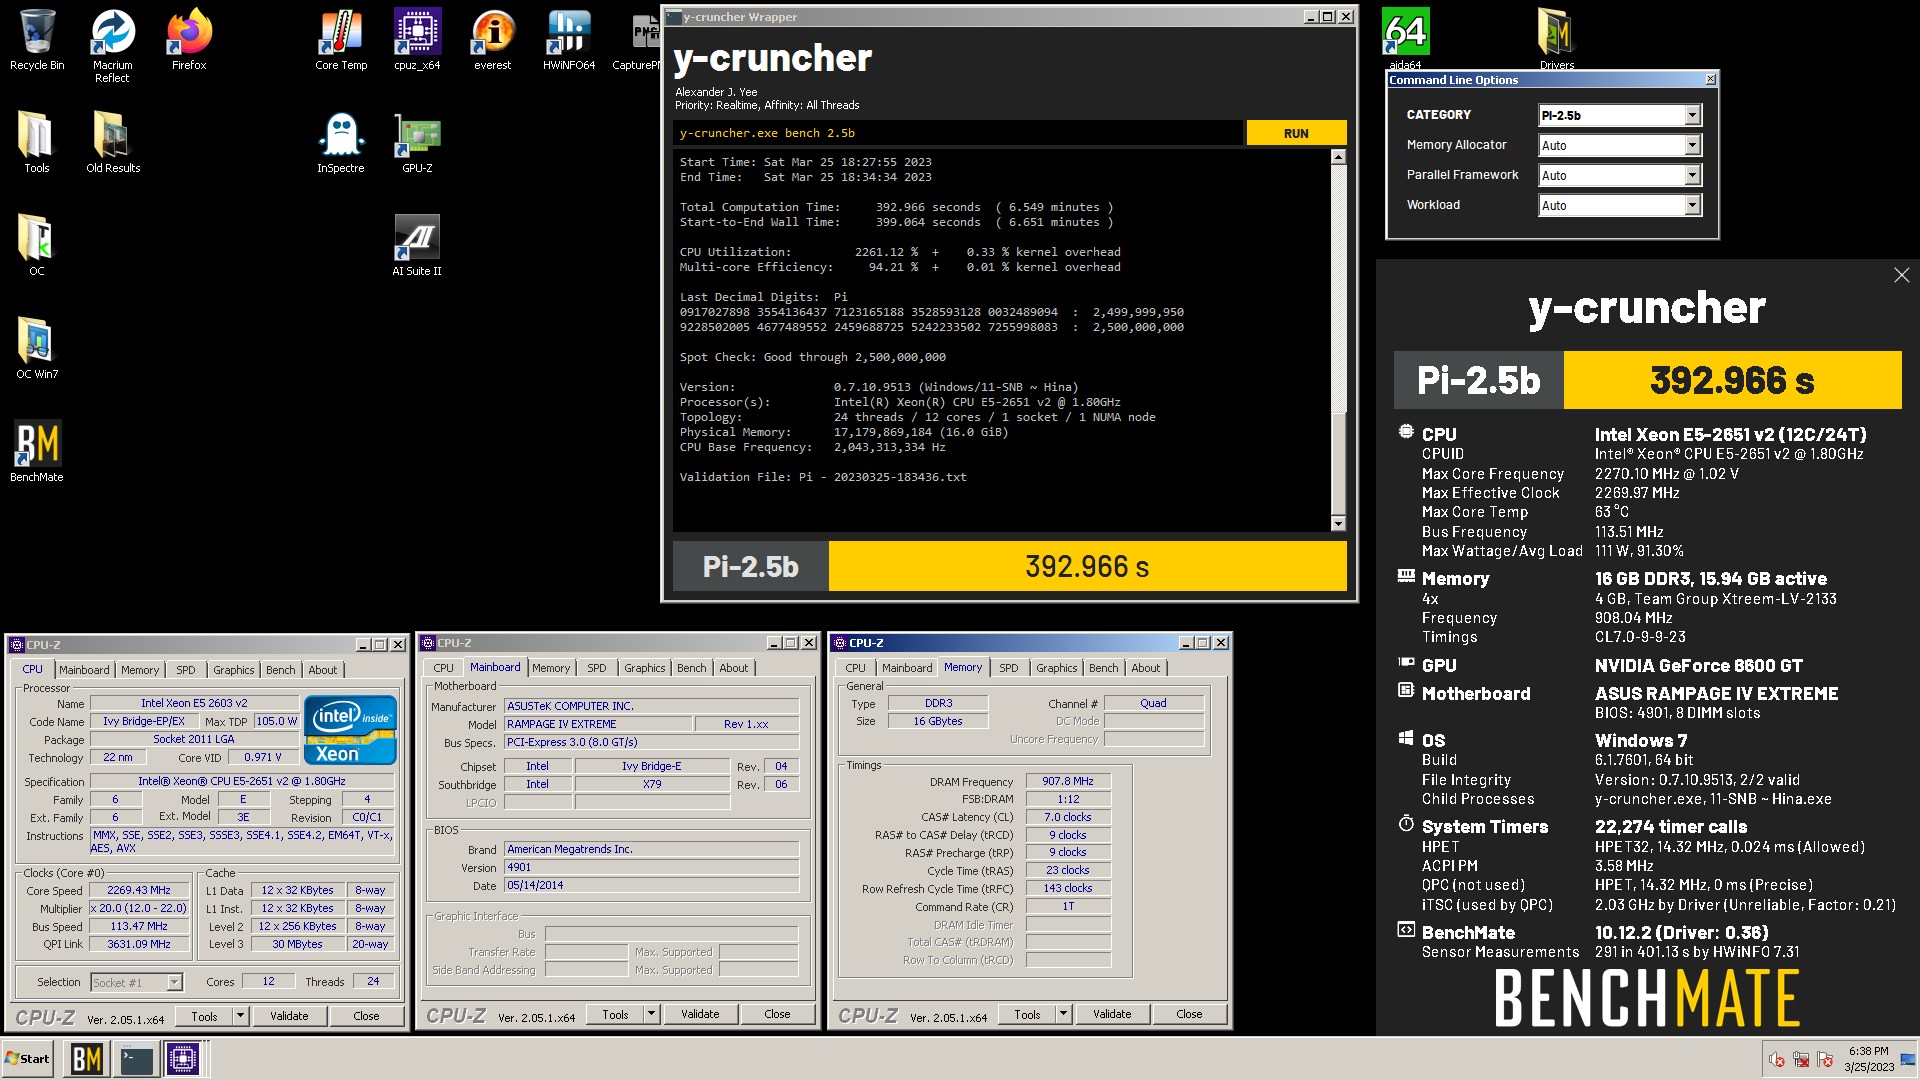Open HWiNFO64 desktop shortcut
This screenshot has width=1920, height=1080.
pos(568,40)
